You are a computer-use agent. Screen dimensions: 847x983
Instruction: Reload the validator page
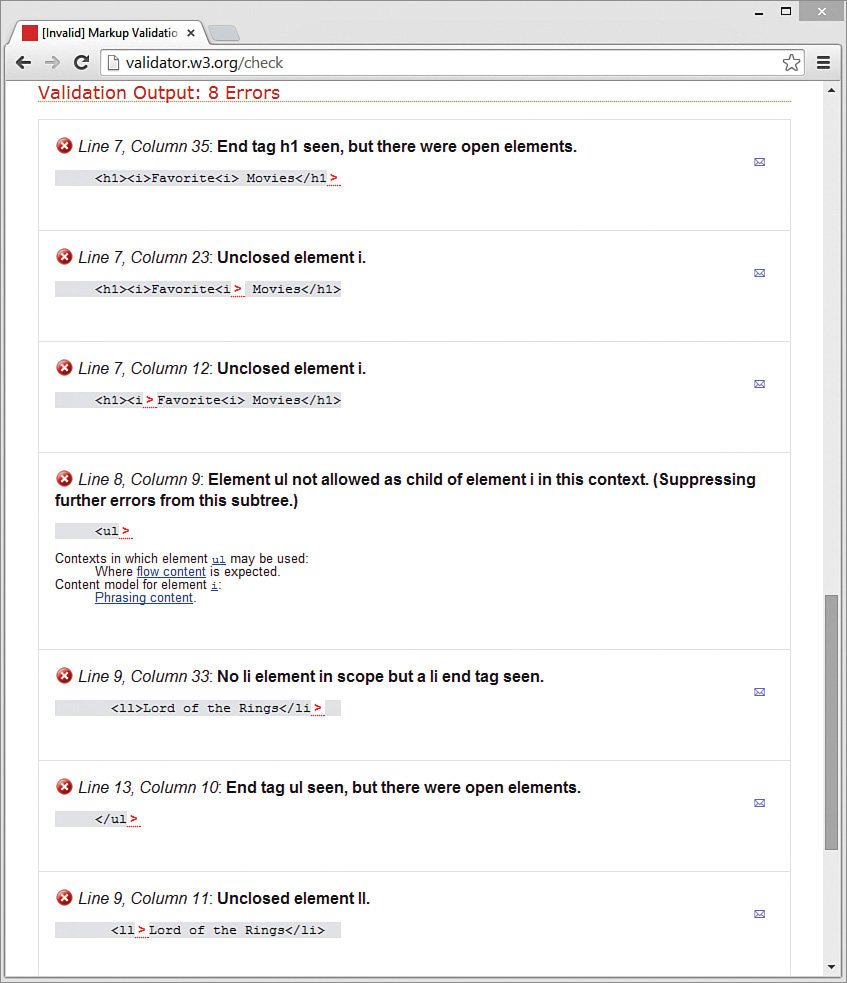(x=81, y=62)
